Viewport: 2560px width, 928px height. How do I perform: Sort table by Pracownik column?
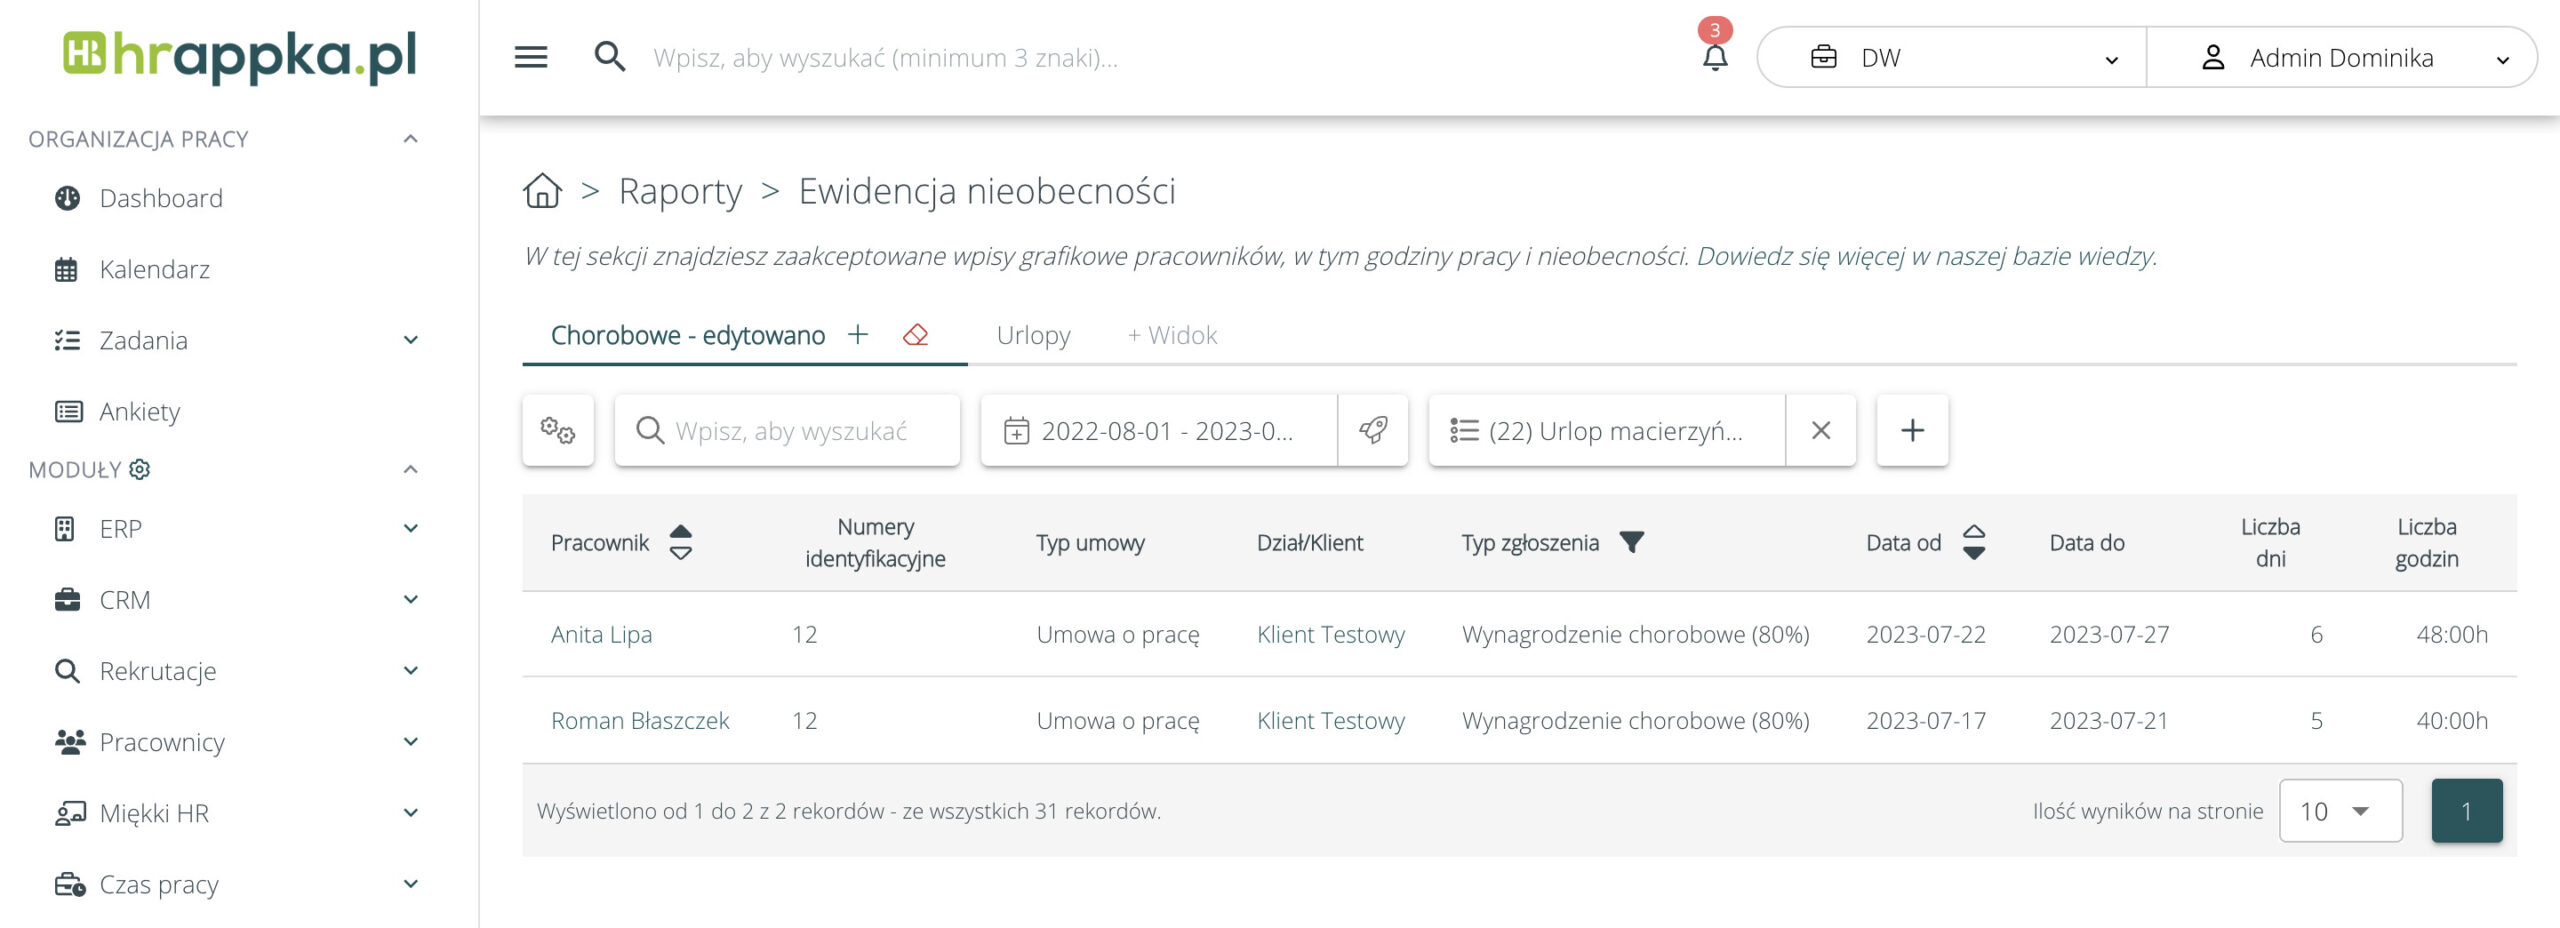click(680, 542)
